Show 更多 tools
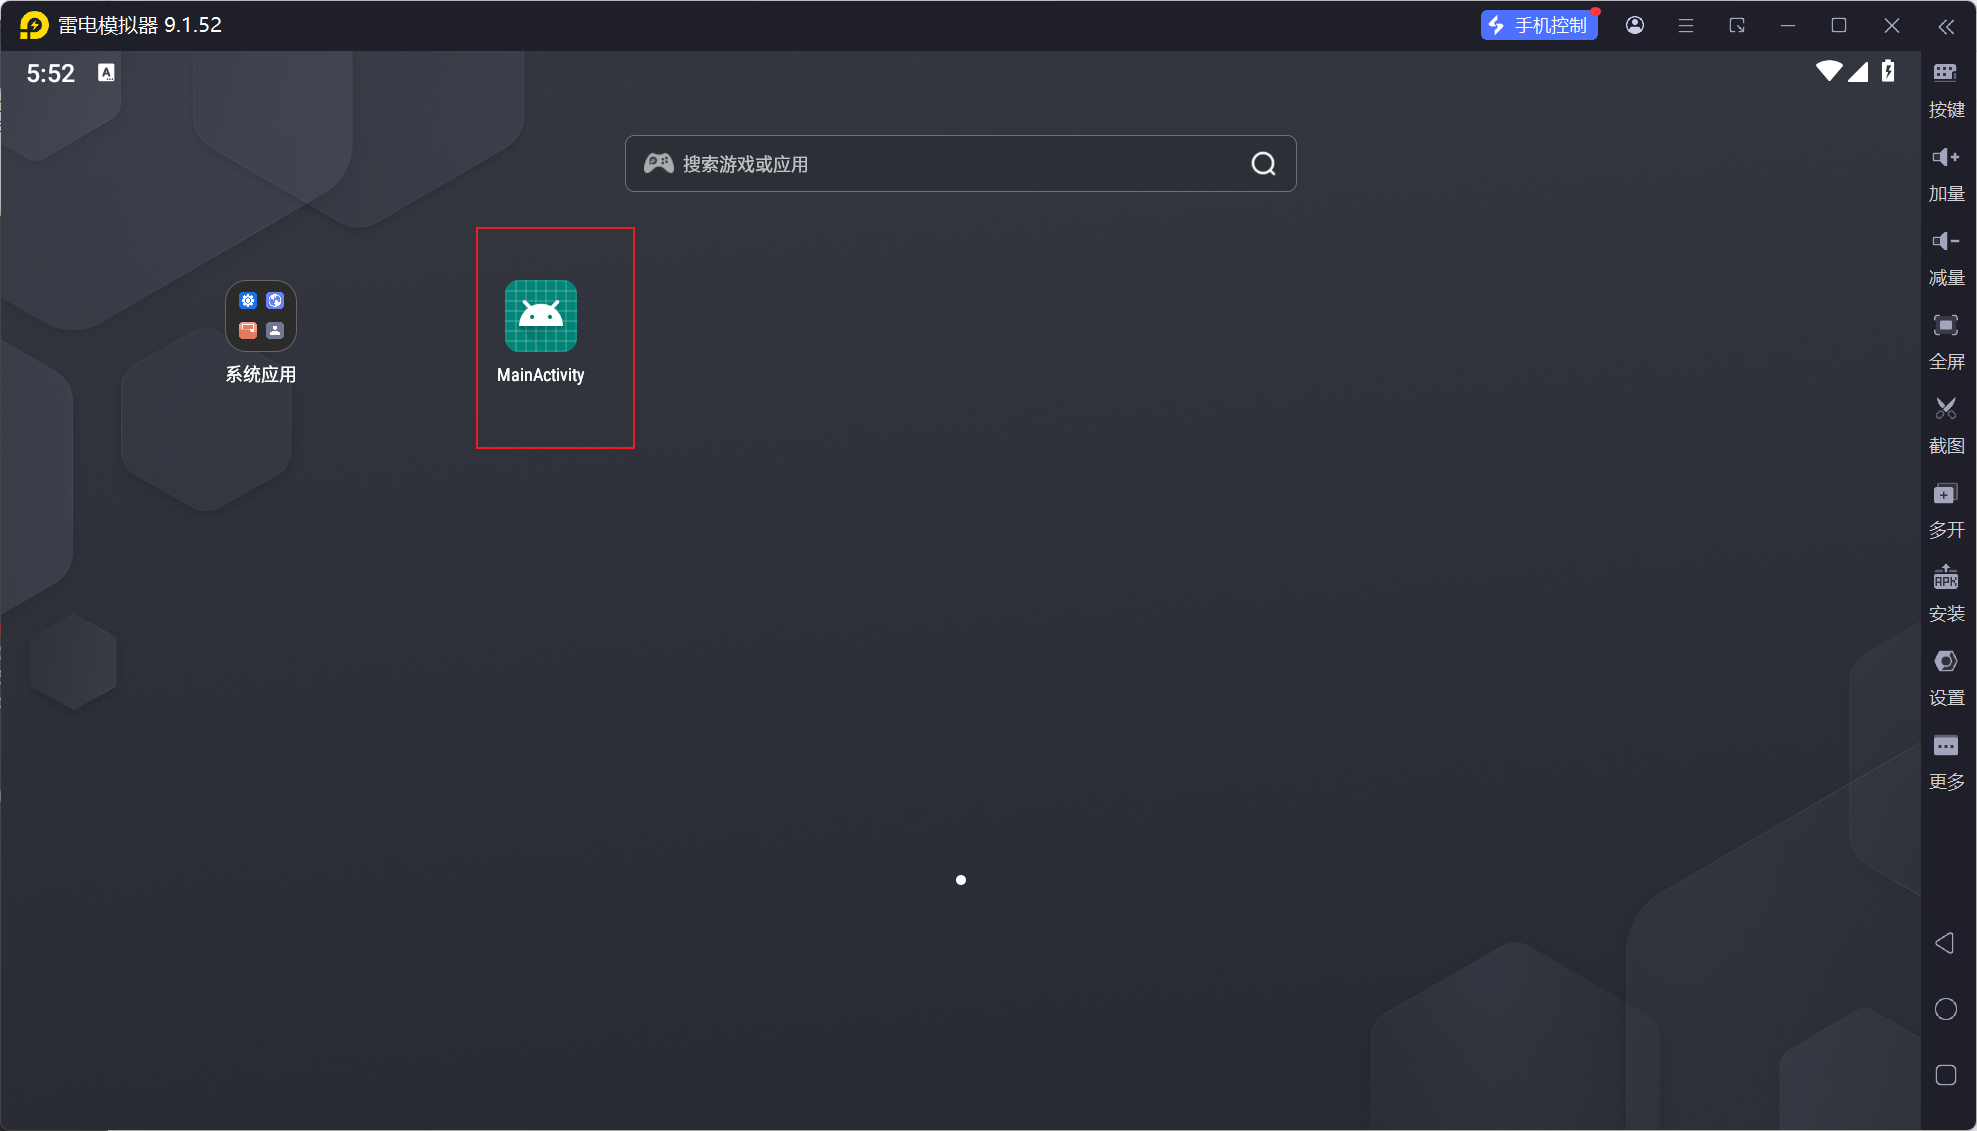 coord(1946,761)
